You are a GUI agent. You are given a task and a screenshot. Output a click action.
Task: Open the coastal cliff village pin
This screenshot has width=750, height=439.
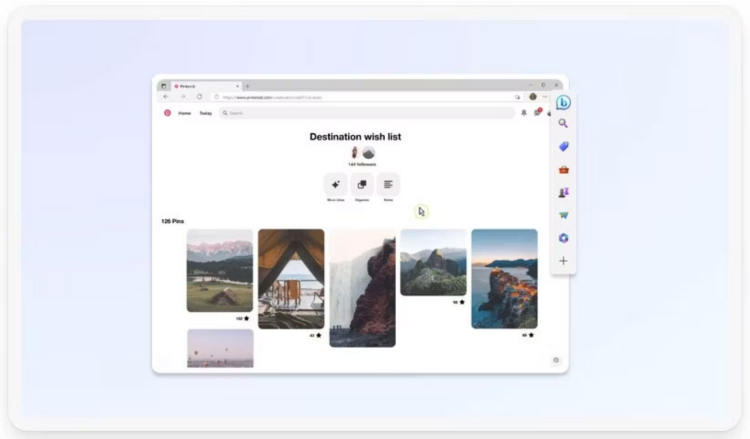(x=505, y=279)
